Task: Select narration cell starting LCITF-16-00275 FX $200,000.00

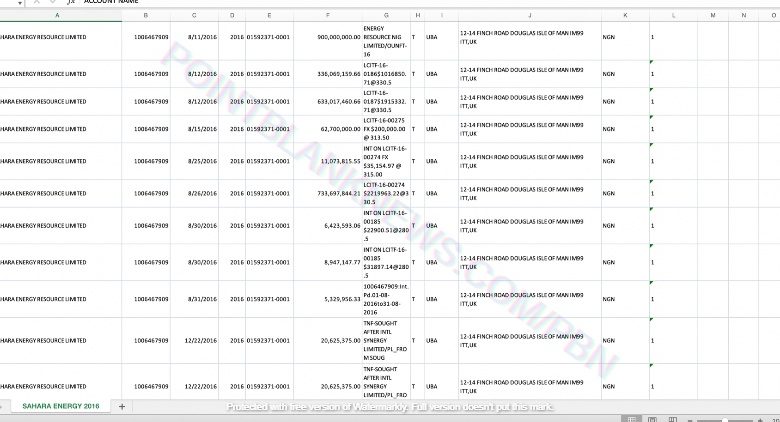Action: 386,129
